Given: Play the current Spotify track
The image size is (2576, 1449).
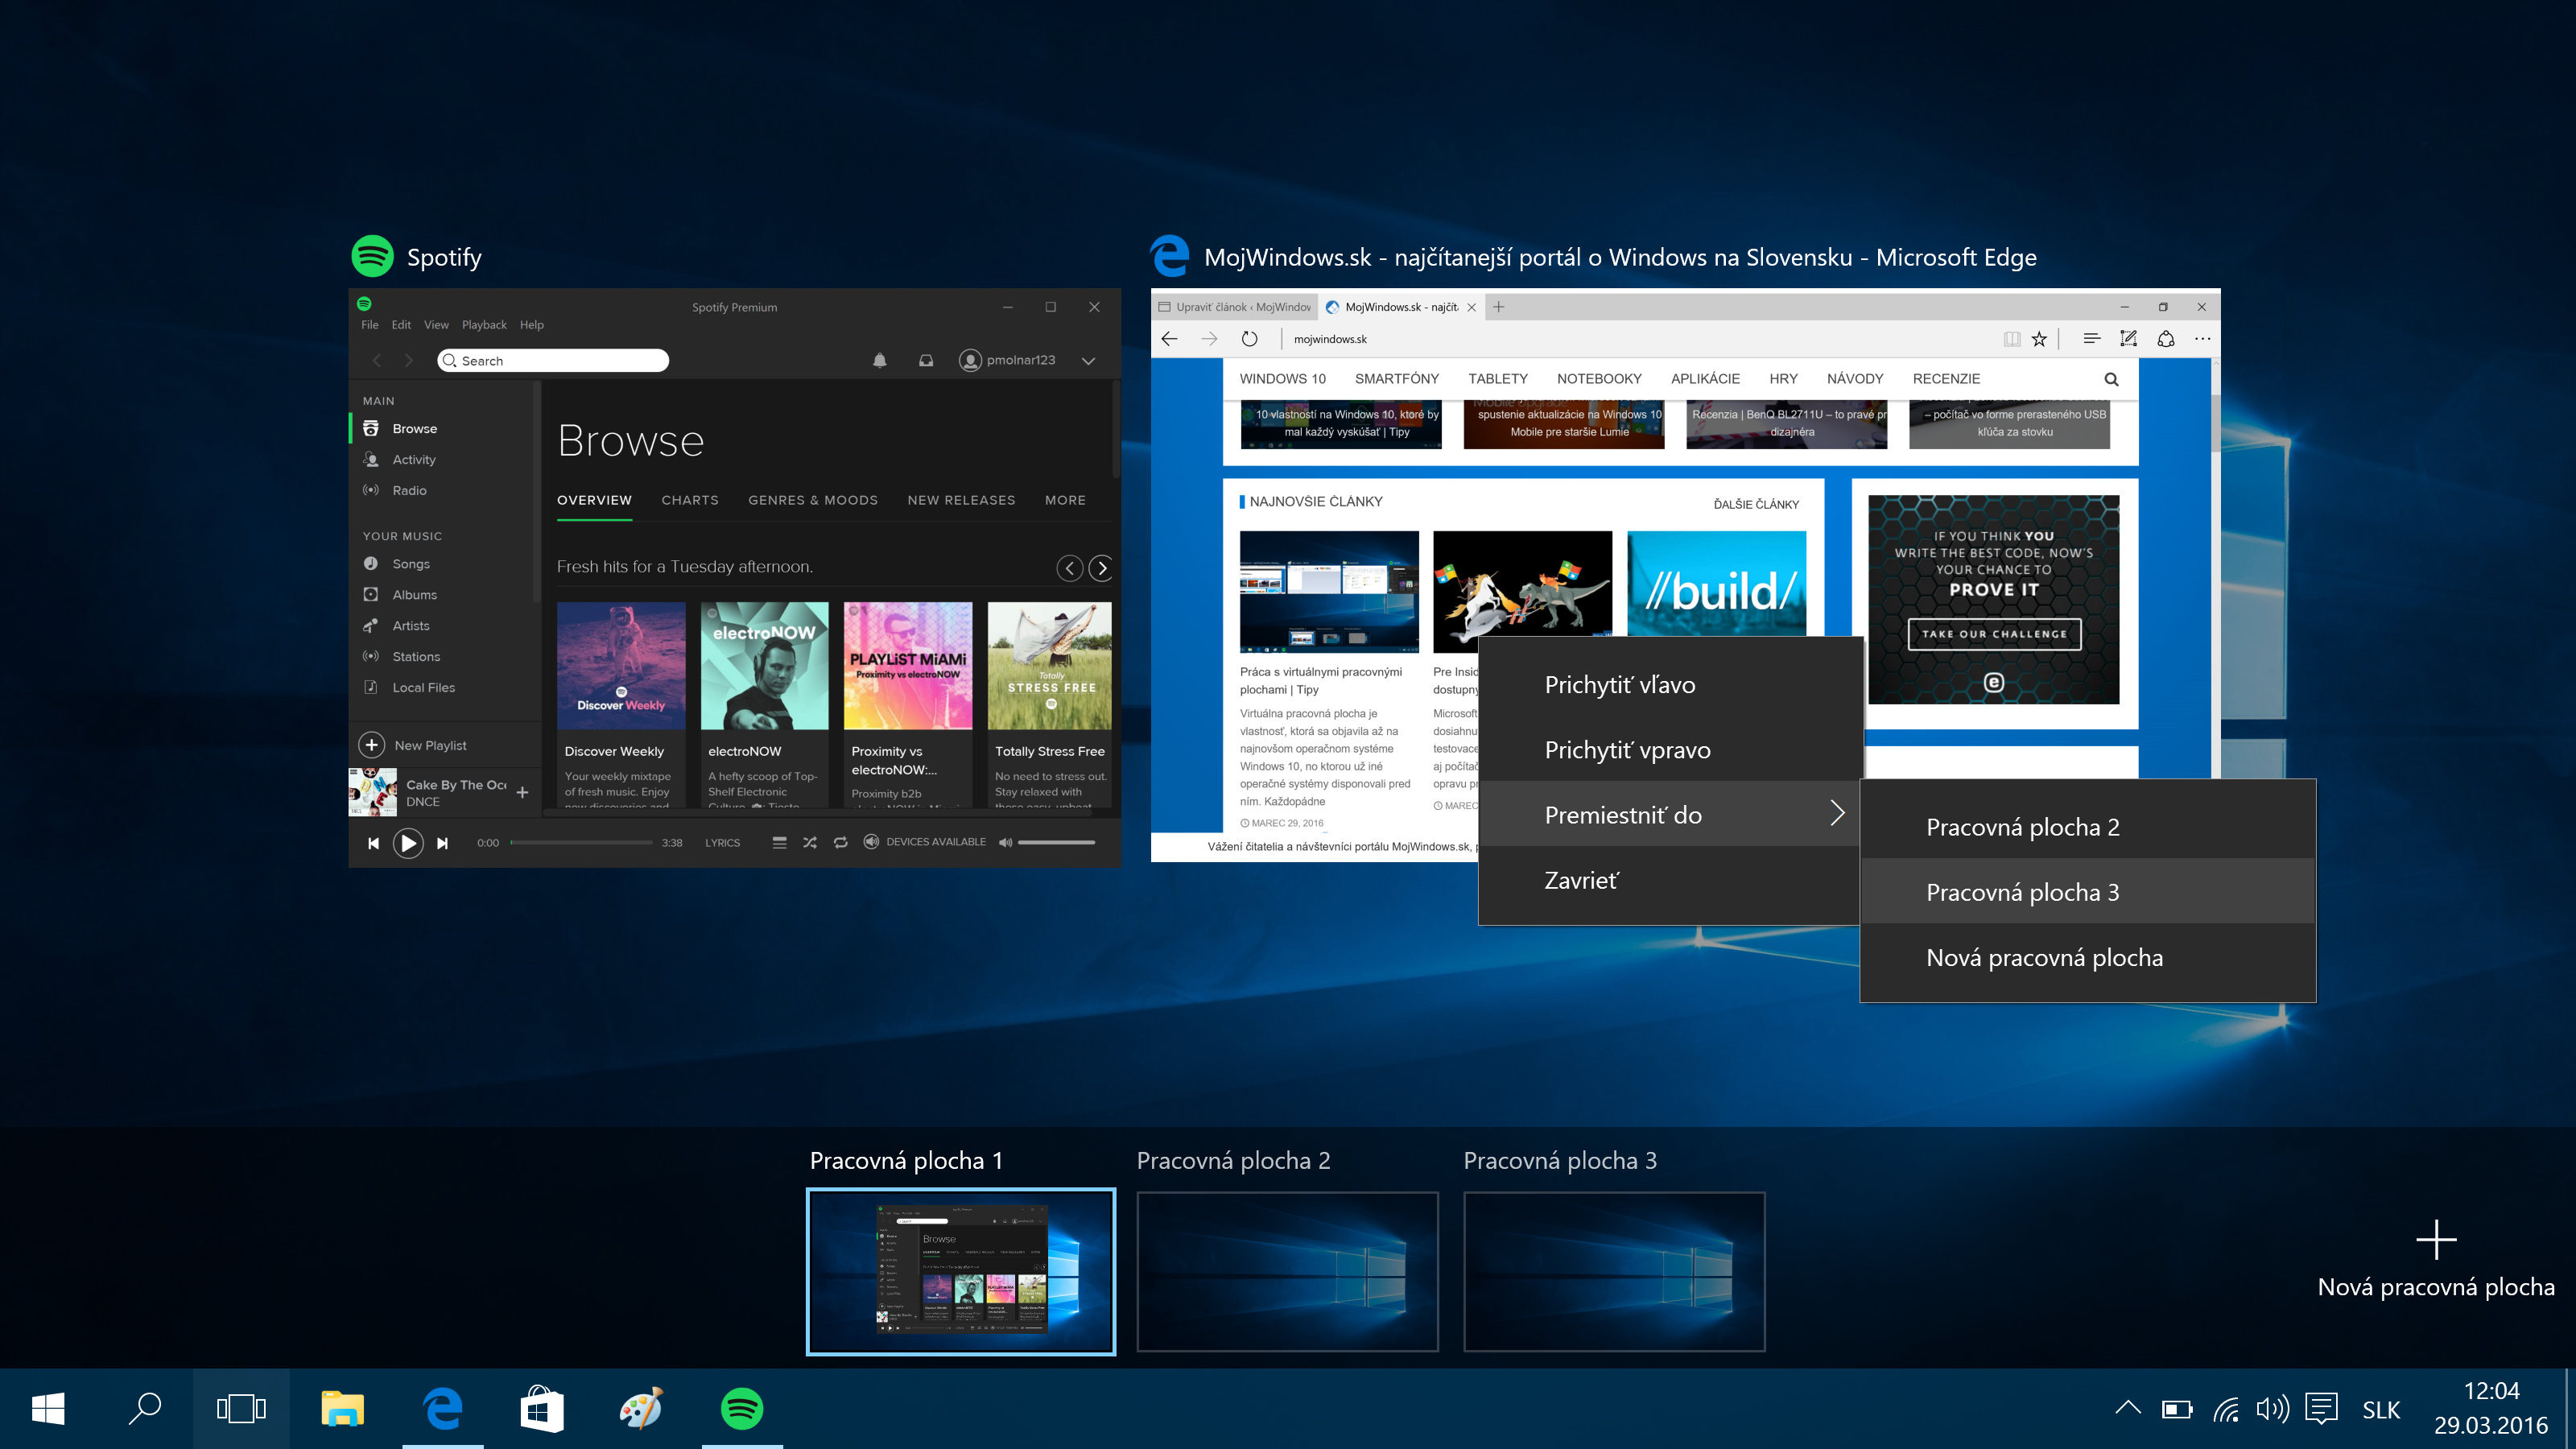Looking at the screenshot, I should pyautogui.click(x=408, y=843).
